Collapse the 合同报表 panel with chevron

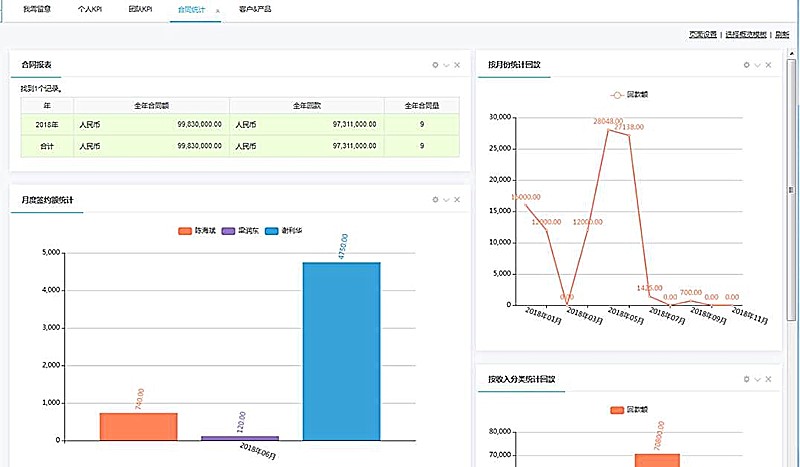446,65
